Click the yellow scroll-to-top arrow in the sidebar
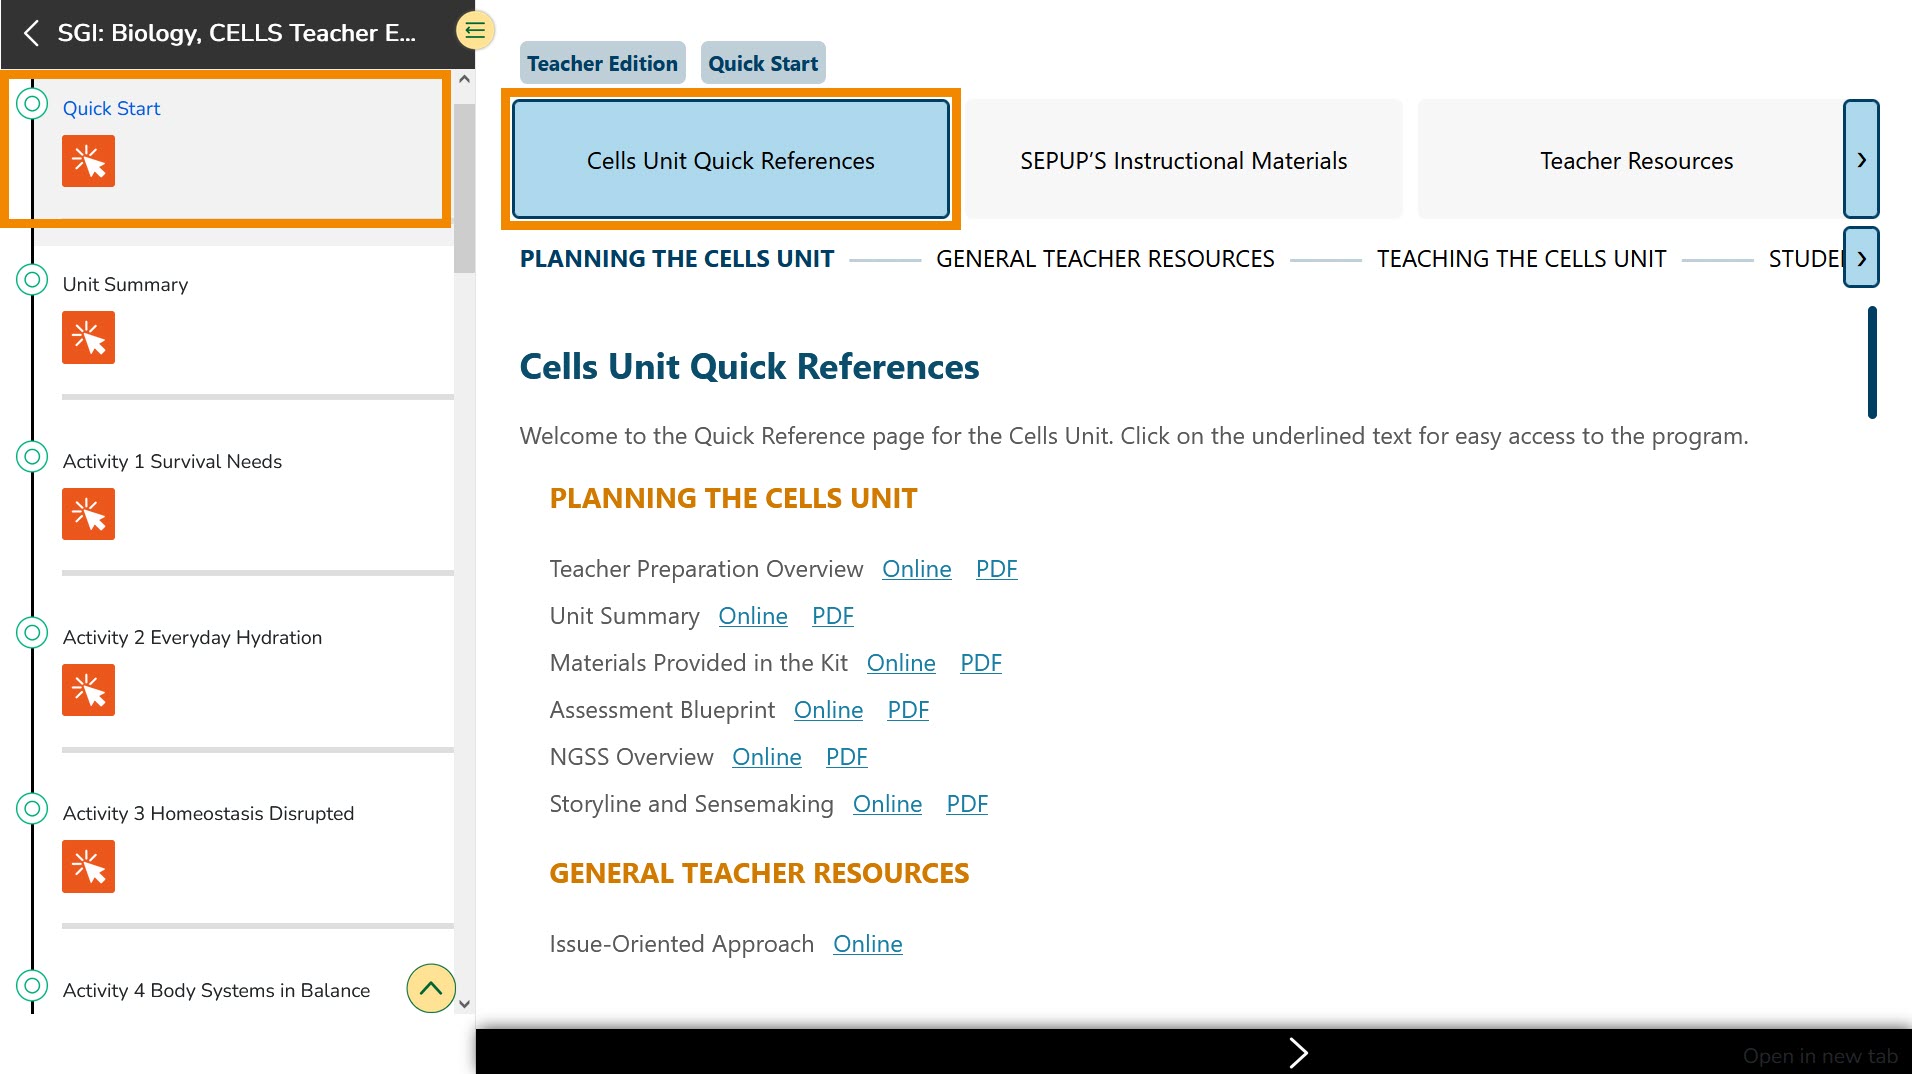Viewport: 1912px width, 1074px height. [430, 988]
